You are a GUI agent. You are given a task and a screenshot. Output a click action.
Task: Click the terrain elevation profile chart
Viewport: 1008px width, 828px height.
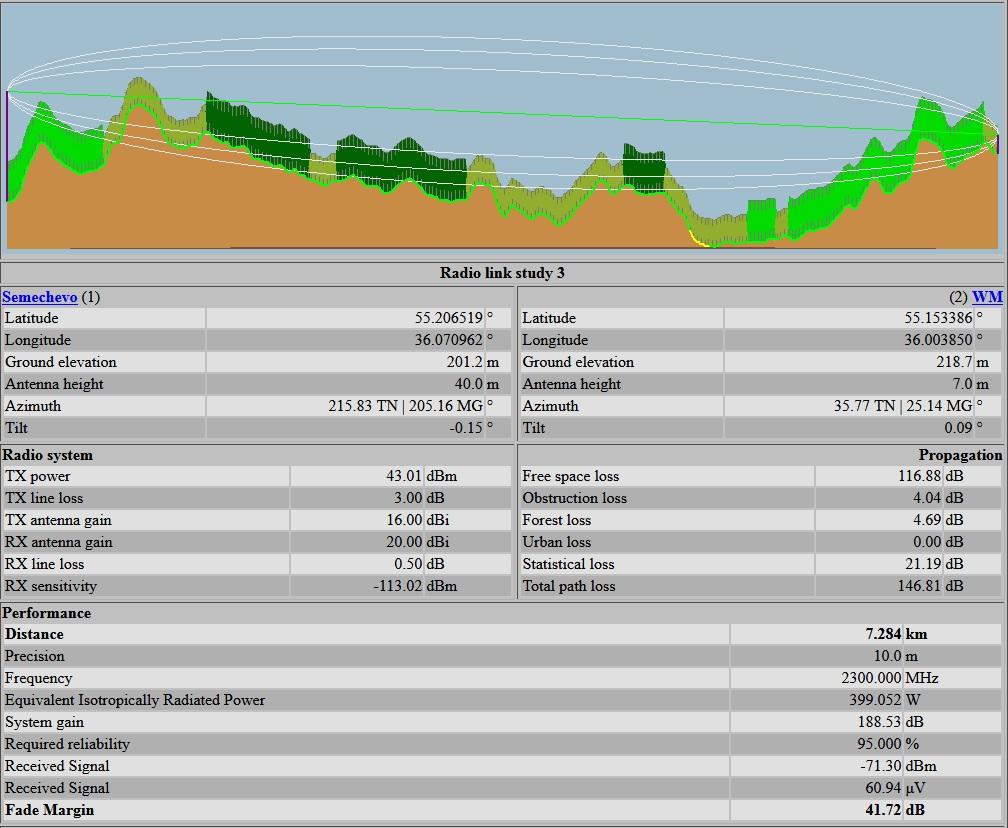coord(503,130)
